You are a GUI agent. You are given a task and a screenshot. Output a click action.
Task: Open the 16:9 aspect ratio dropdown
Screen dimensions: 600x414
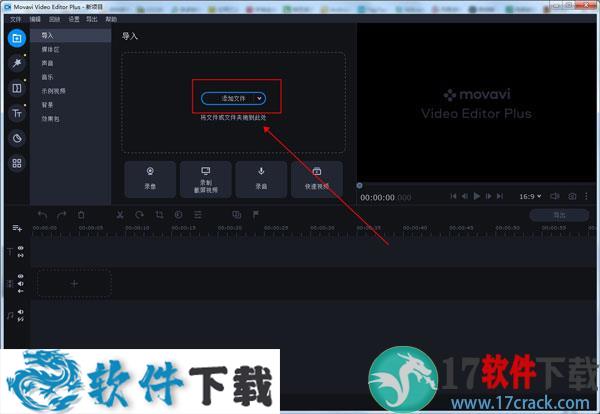(x=530, y=196)
